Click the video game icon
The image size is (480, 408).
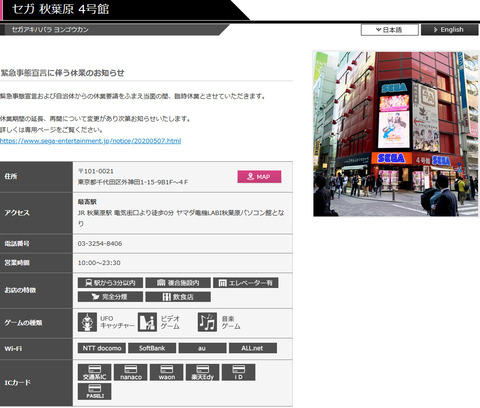point(147,322)
